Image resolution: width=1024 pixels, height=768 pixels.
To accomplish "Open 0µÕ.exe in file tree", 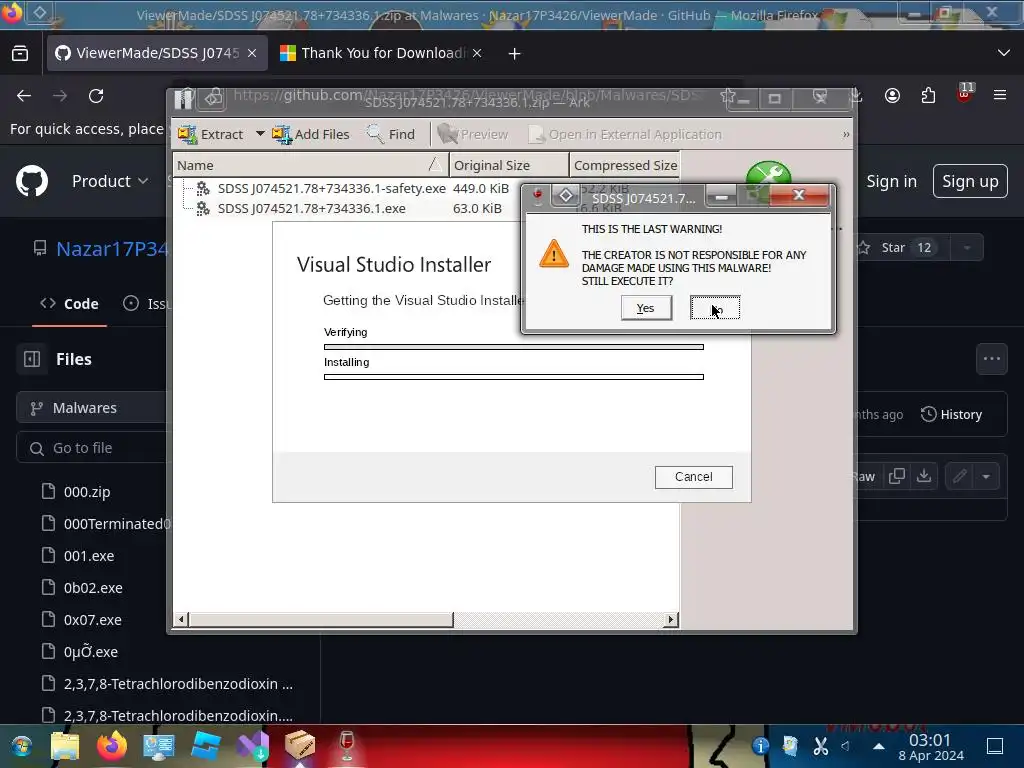I will click(x=91, y=652).
